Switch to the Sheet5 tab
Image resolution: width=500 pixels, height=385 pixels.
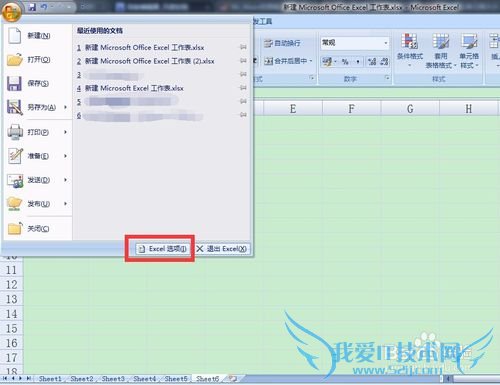176,379
